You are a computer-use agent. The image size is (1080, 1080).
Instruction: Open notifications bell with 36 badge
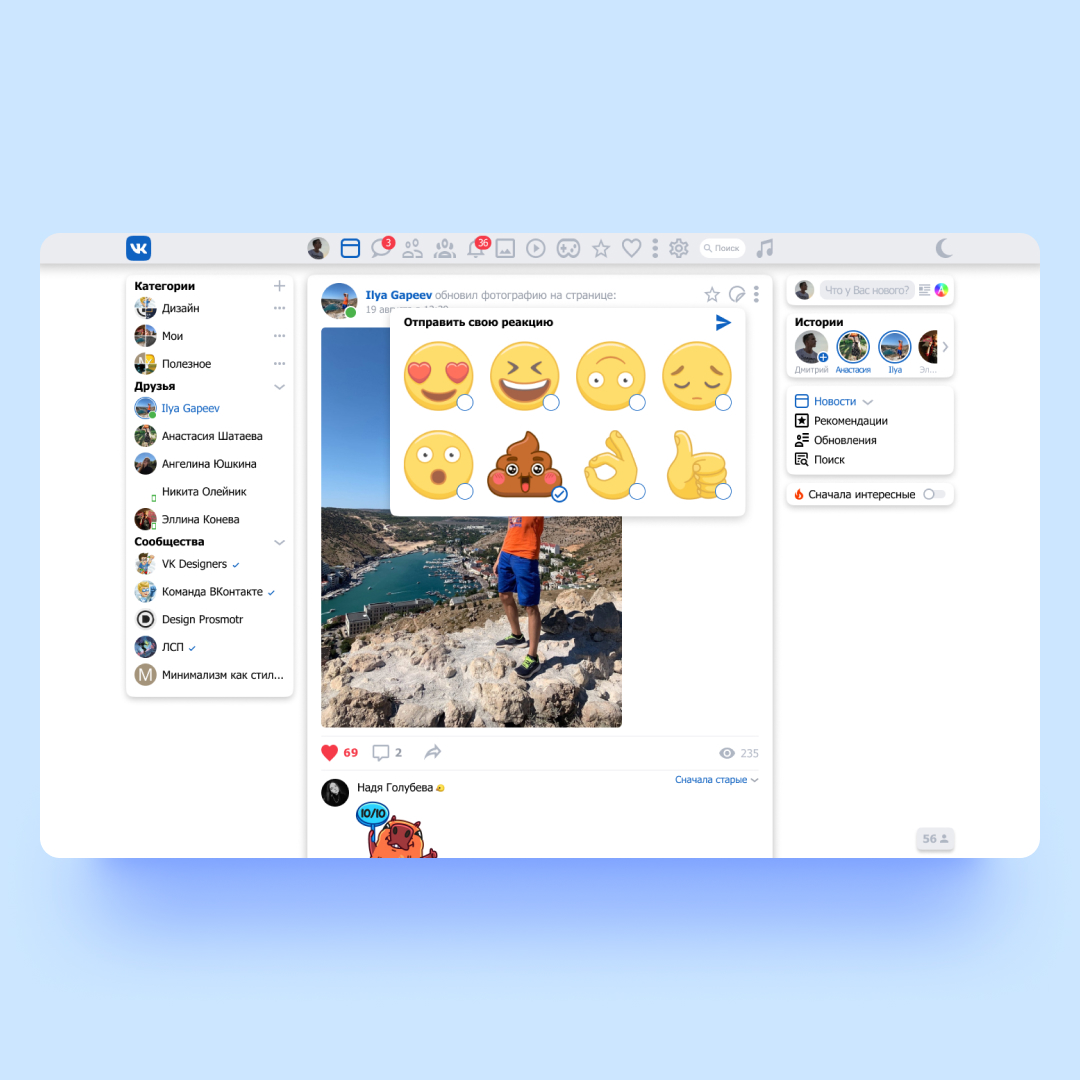pos(477,247)
